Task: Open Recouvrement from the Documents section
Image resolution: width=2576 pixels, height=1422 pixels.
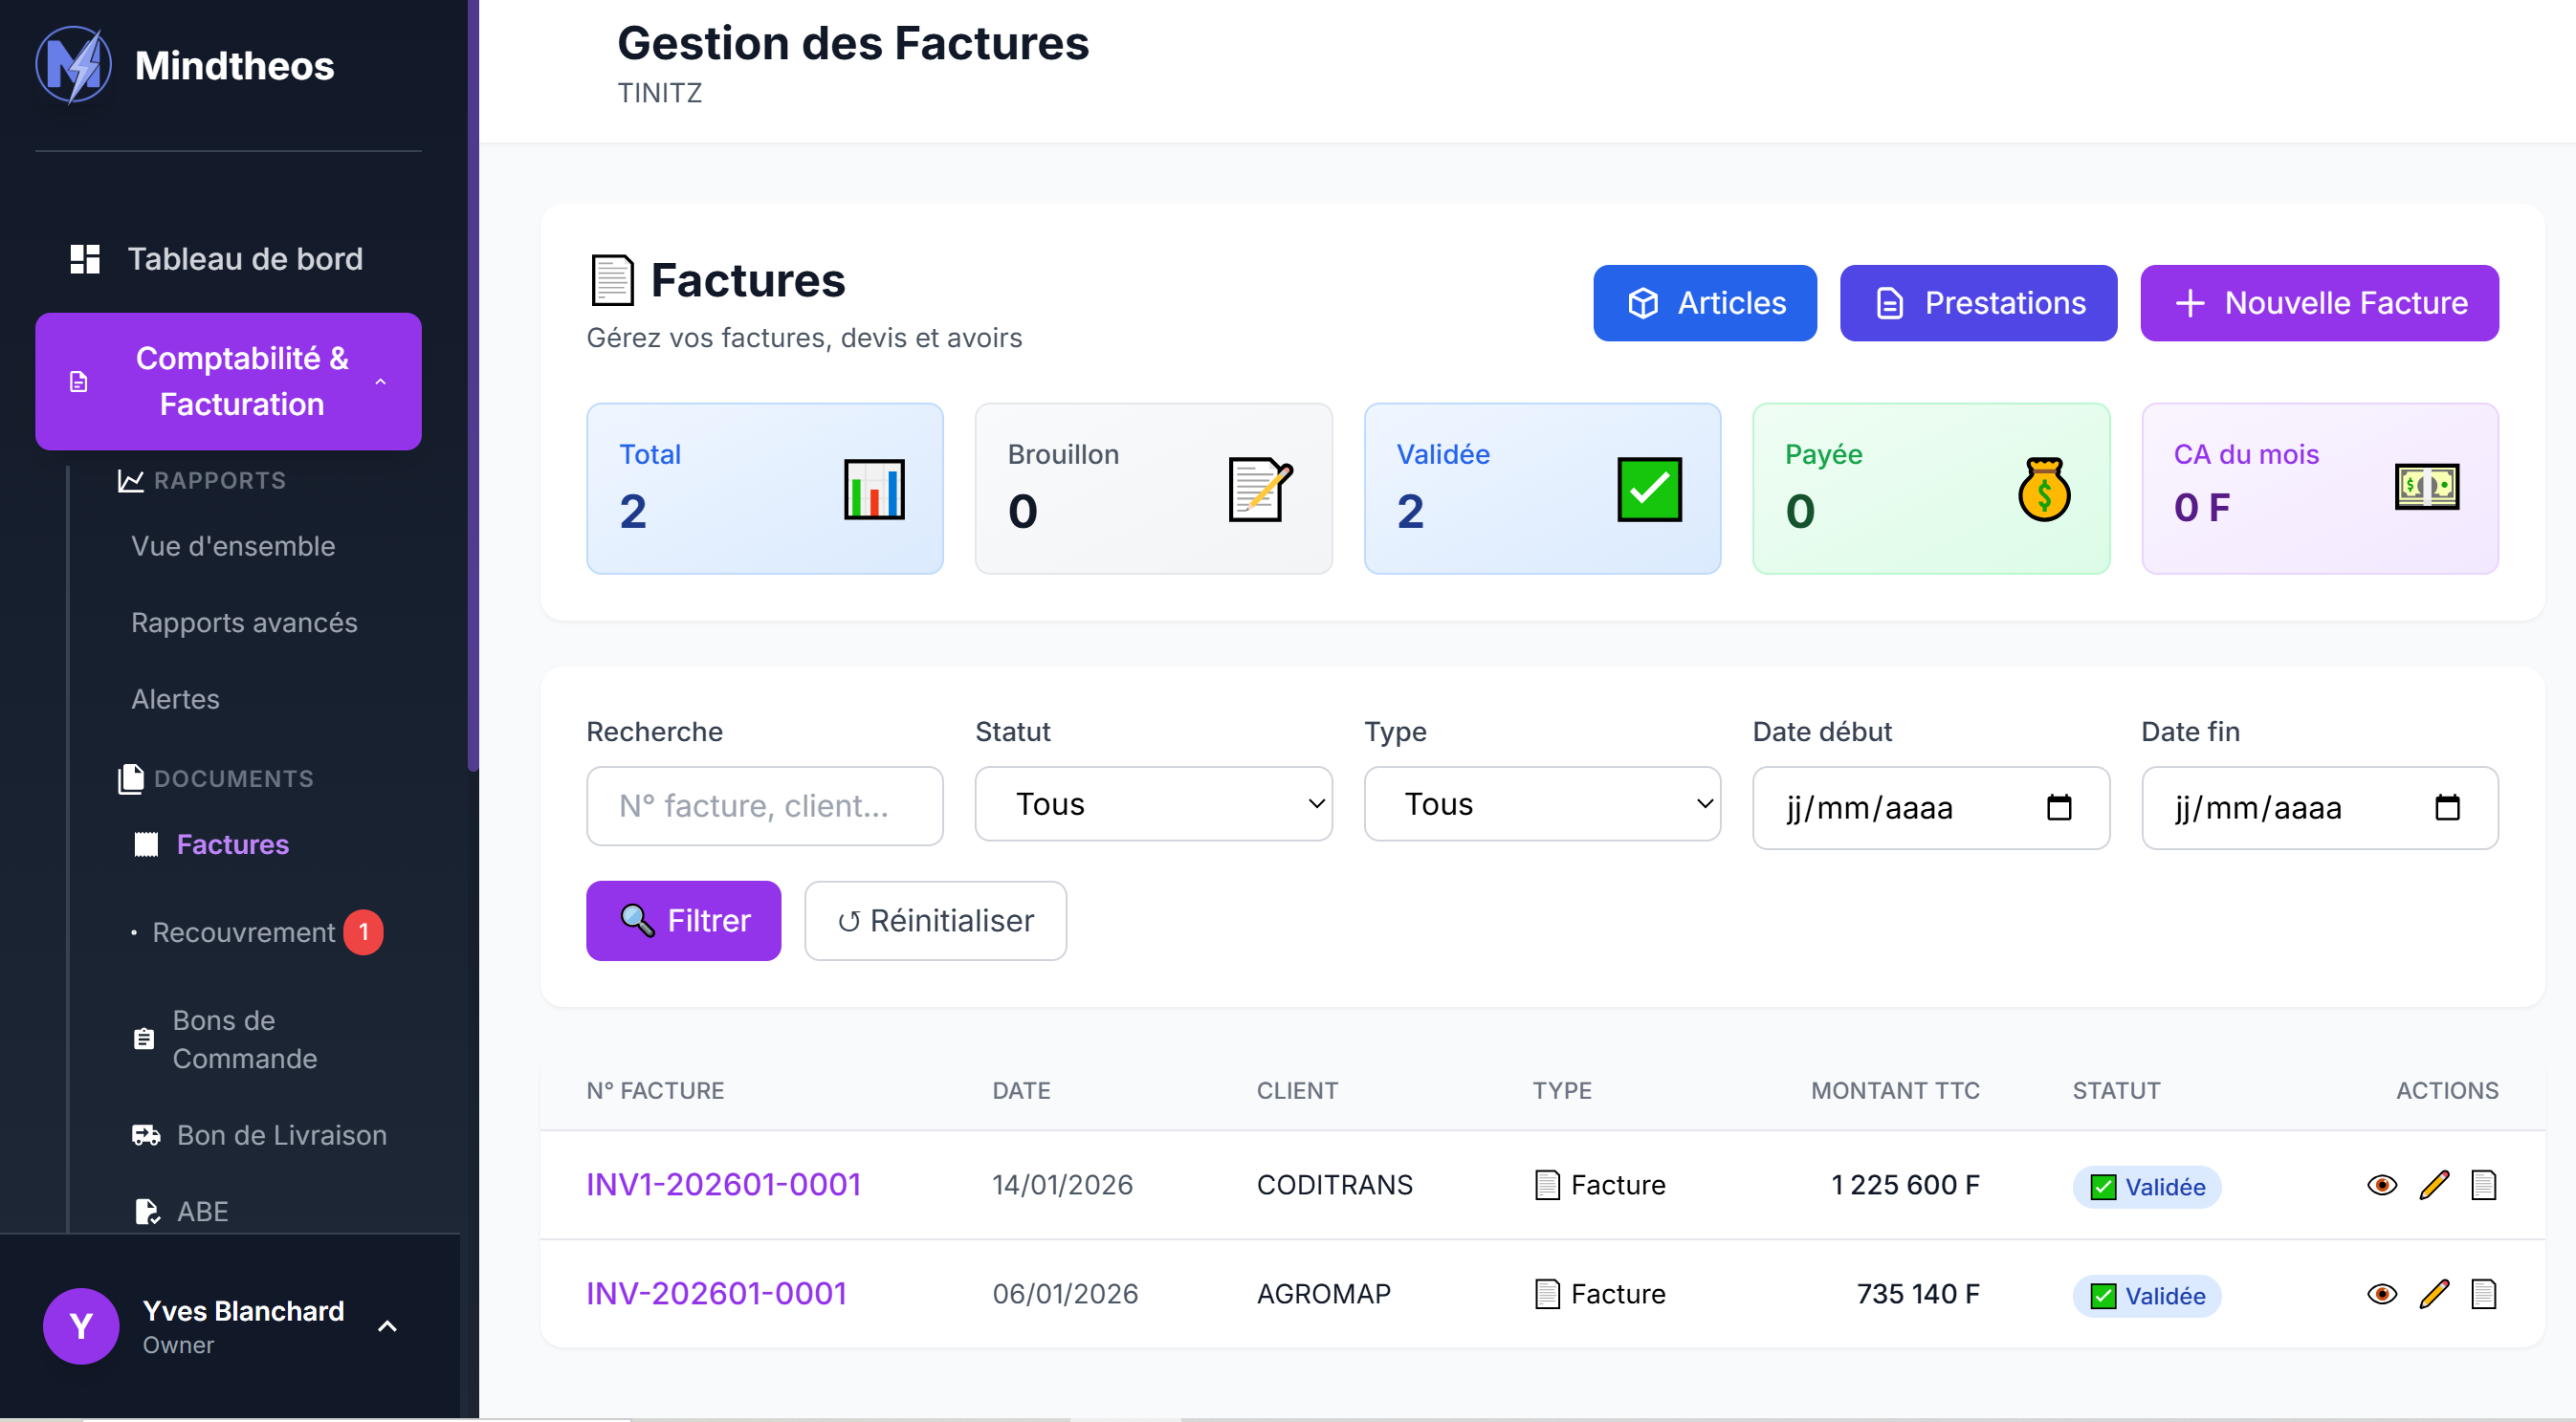Action: tap(245, 931)
